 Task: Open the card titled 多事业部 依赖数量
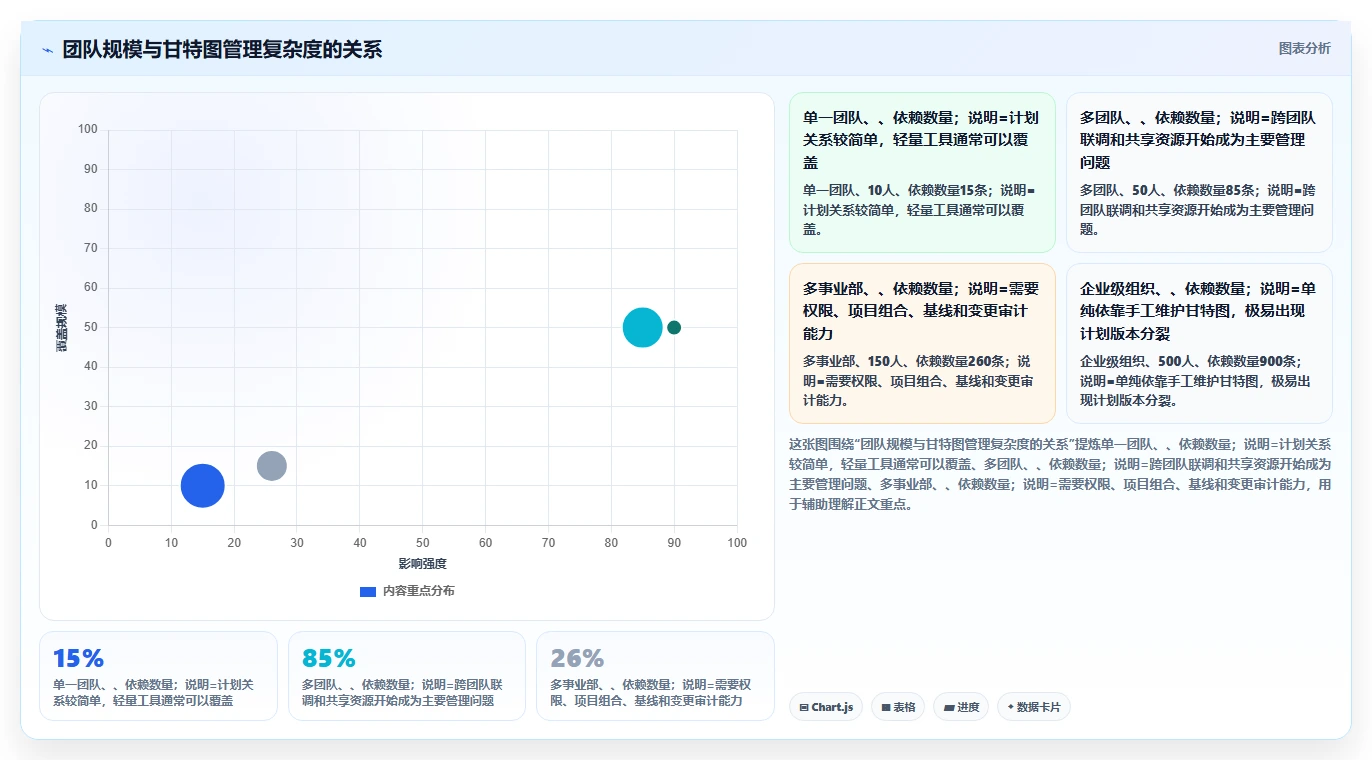(x=922, y=343)
